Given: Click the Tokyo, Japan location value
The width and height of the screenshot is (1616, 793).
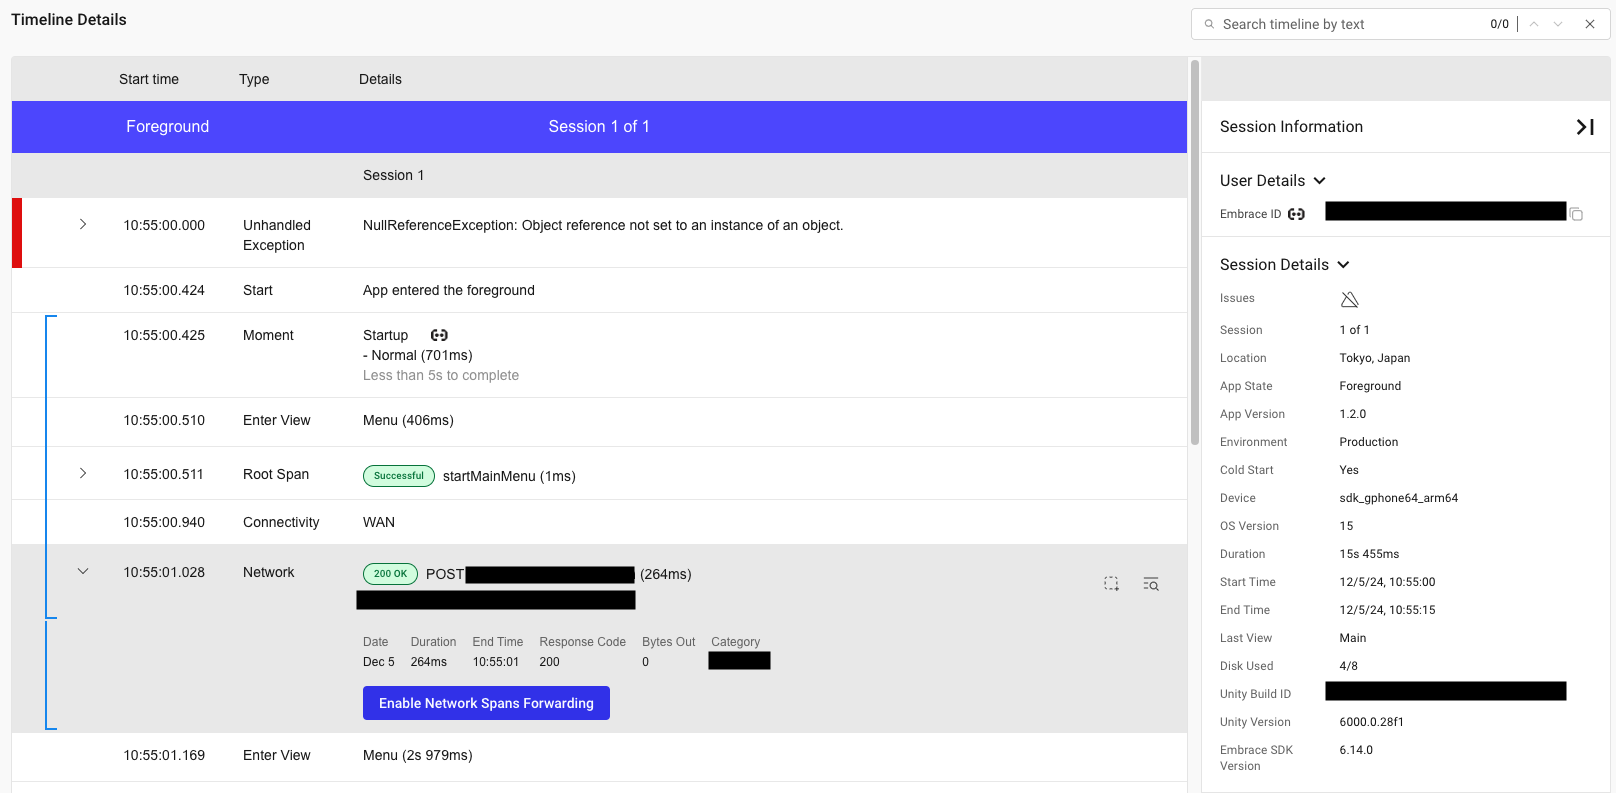Looking at the screenshot, I should 1375,358.
